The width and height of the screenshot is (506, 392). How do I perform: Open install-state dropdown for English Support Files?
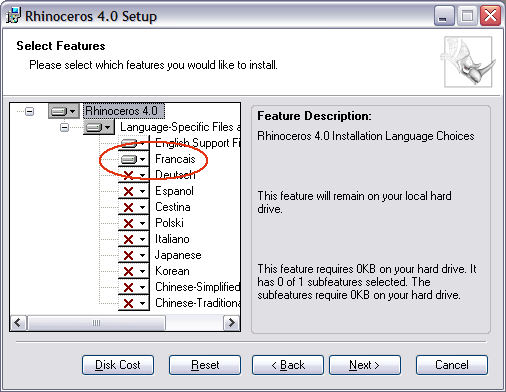(x=134, y=143)
